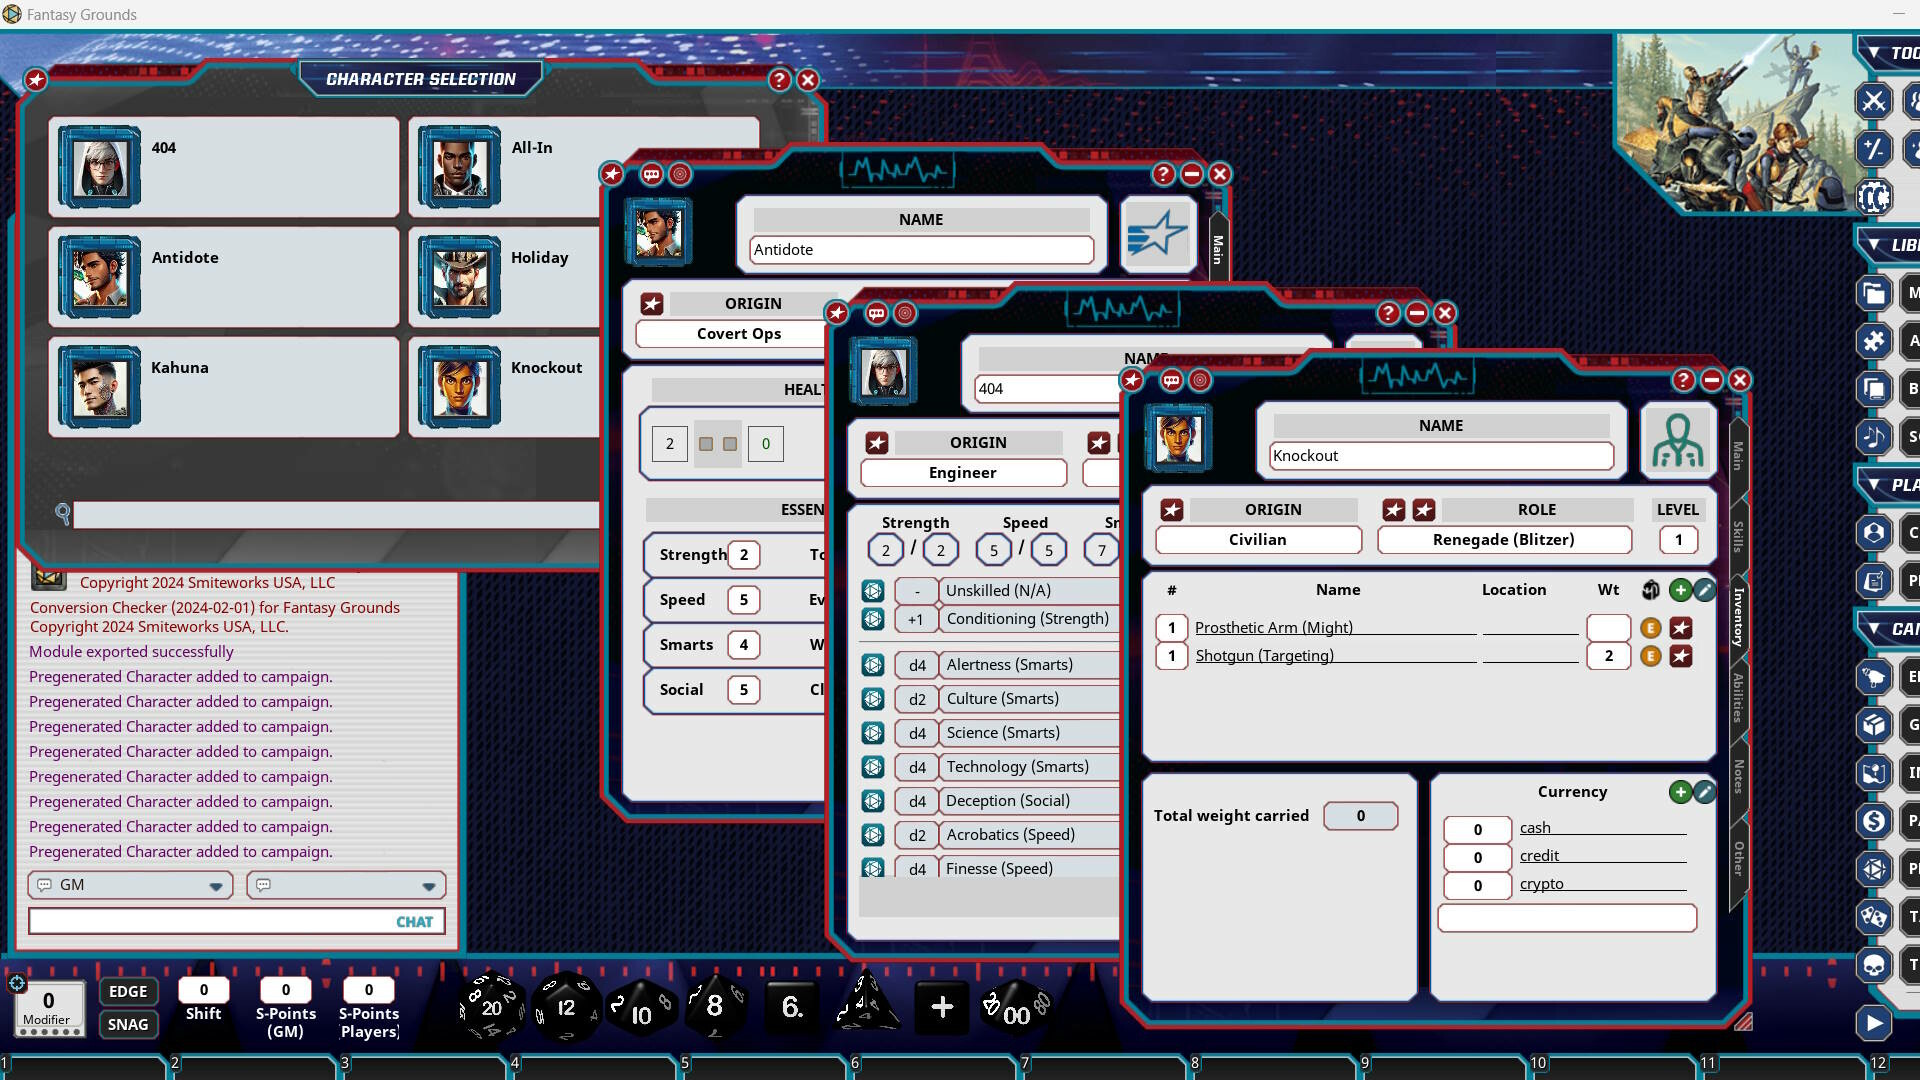The height and width of the screenshot is (1080, 1920).
Task: Click the money icon in the Campaign sidebar
Action: [x=1874, y=820]
